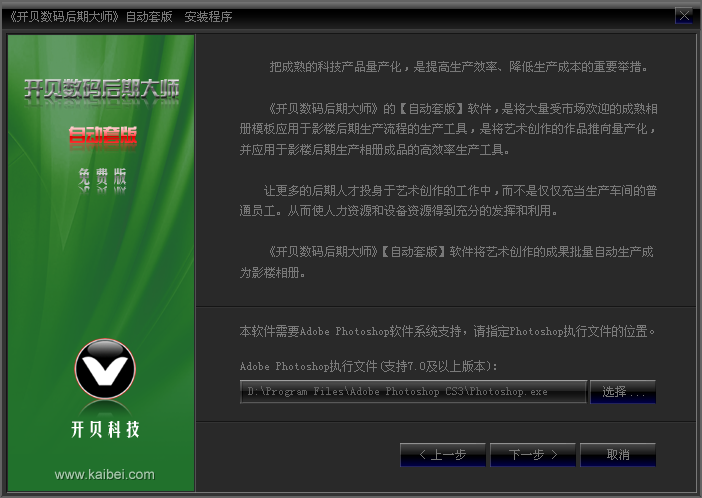Image resolution: width=702 pixels, height=498 pixels.
Task: Click the paragraph starting 让更多的后期人才
Action: click(448, 201)
